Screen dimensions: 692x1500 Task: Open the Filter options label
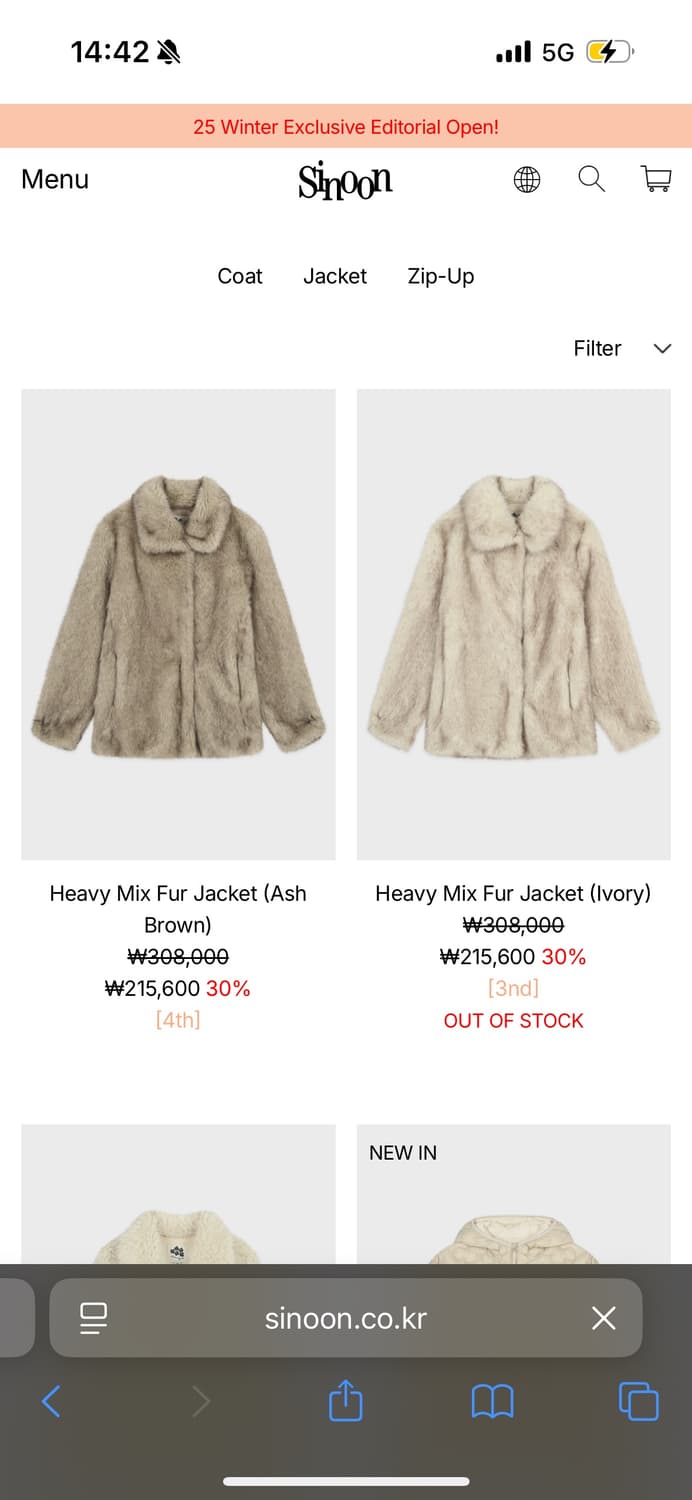click(x=597, y=348)
